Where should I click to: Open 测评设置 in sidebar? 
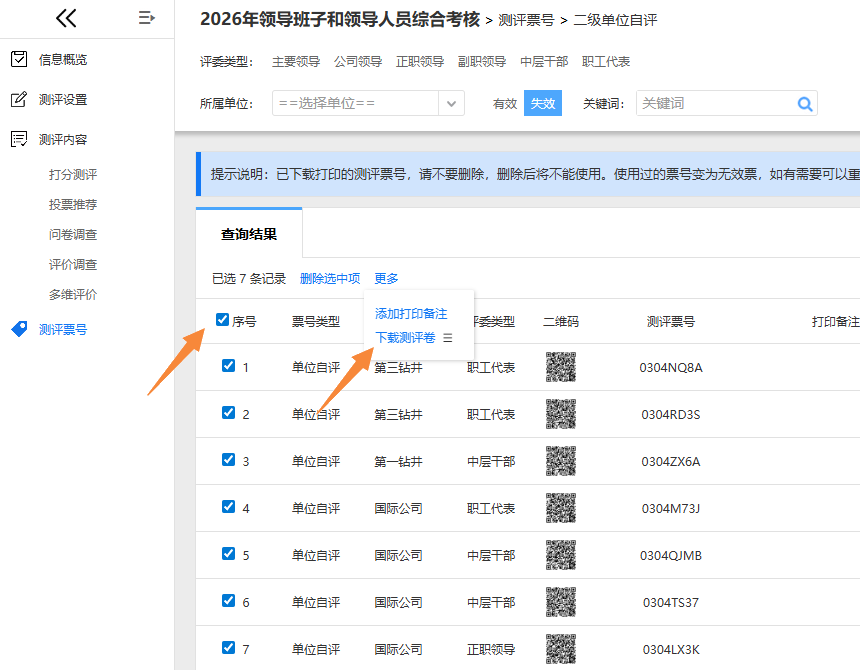click(x=63, y=99)
